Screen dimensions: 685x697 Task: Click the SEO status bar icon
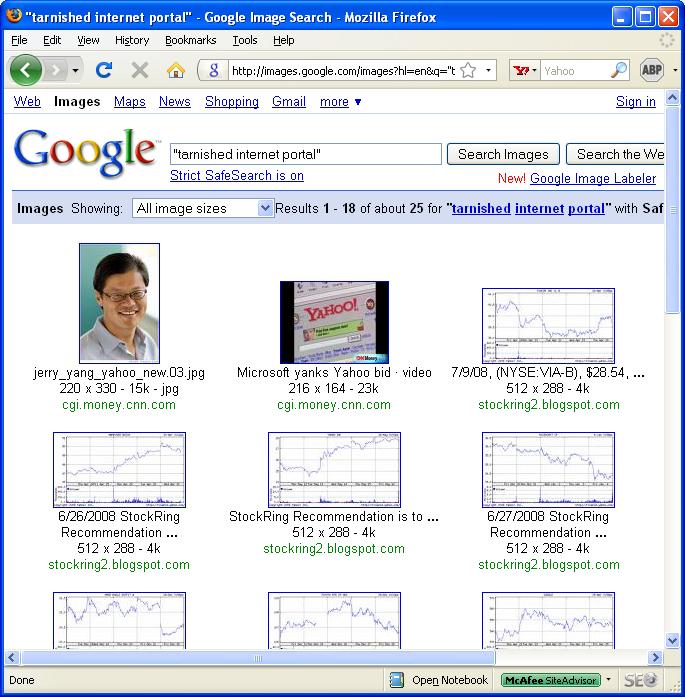point(640,680)
